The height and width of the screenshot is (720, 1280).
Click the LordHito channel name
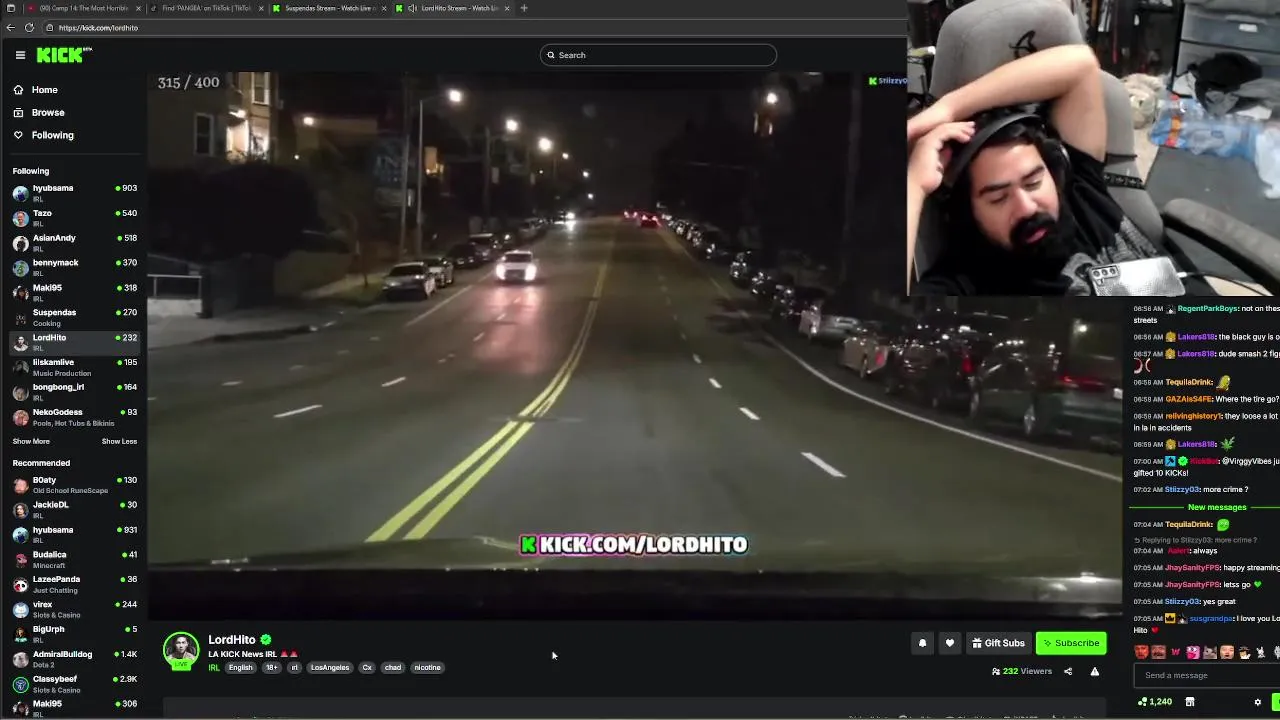232,640
